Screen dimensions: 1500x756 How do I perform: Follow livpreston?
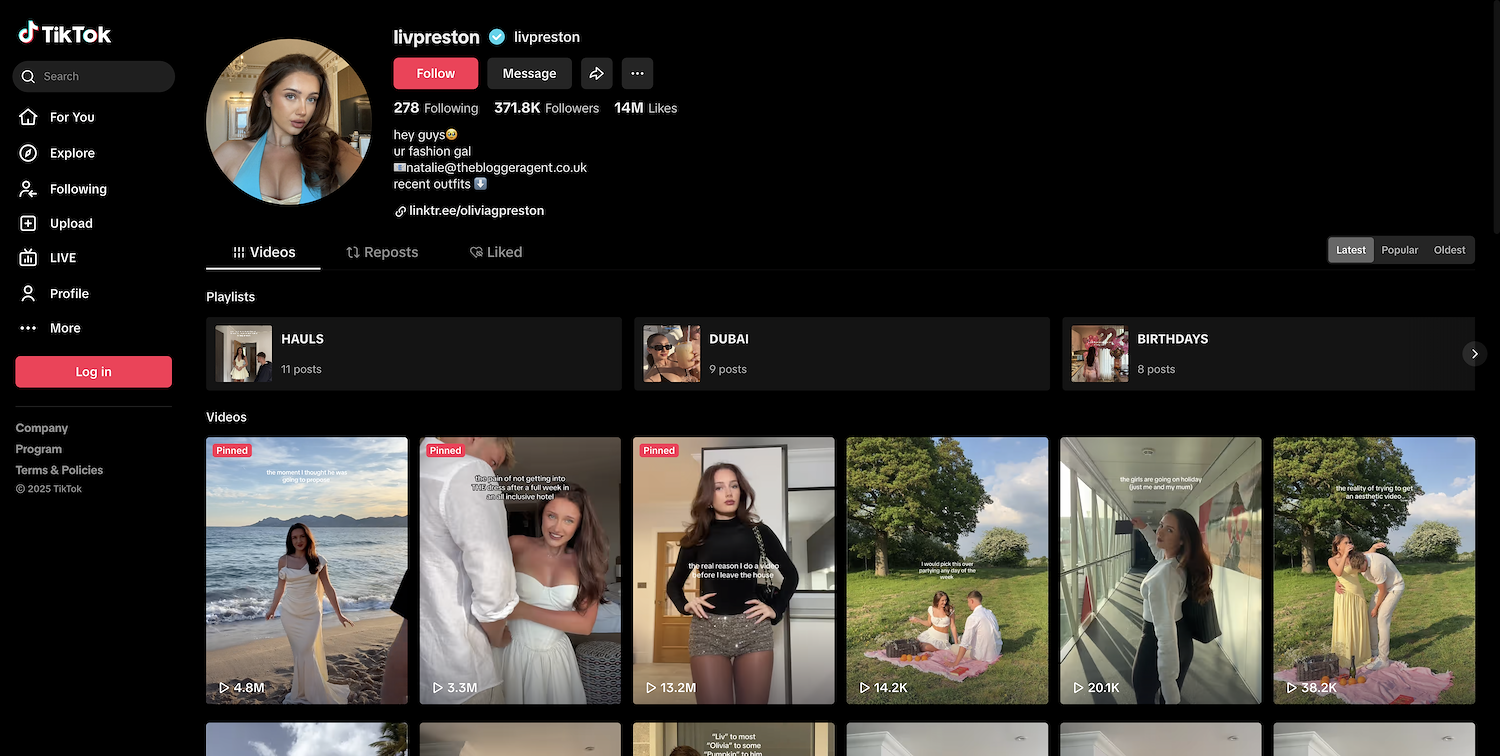[435, 73]
